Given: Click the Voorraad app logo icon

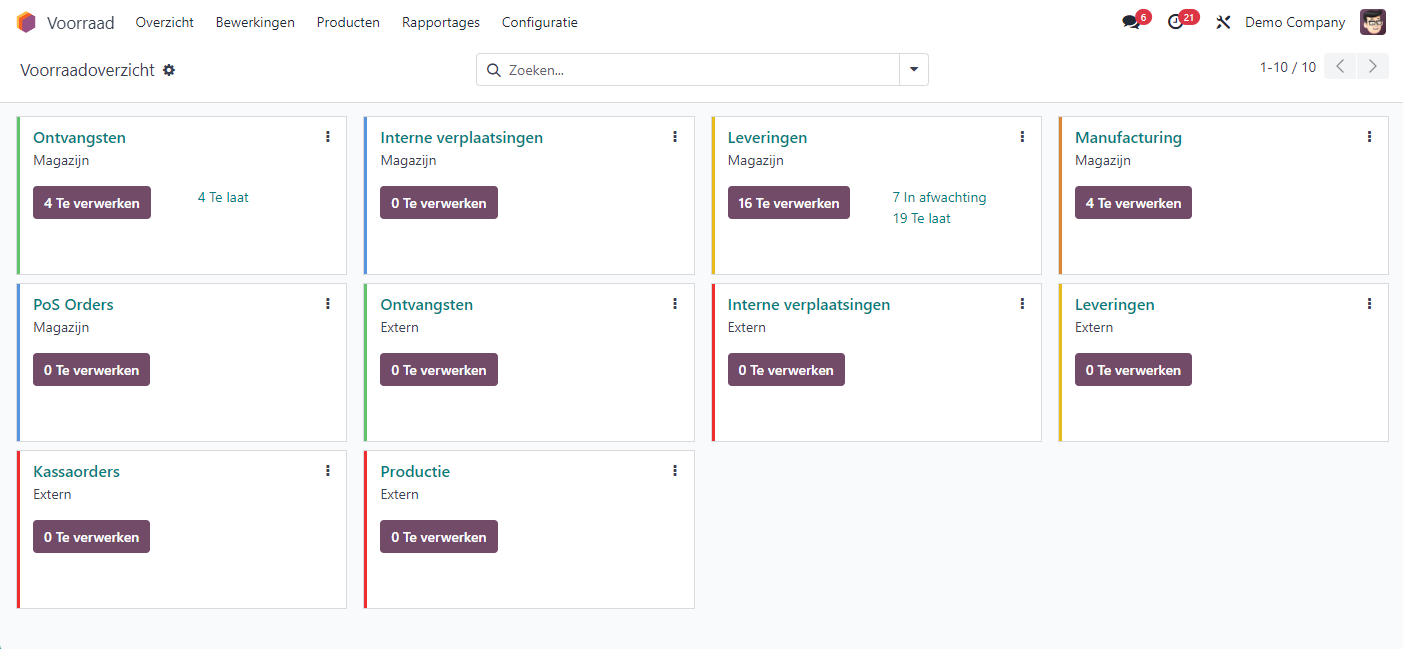Looking at the screenshot, I should tap(26, 22).
